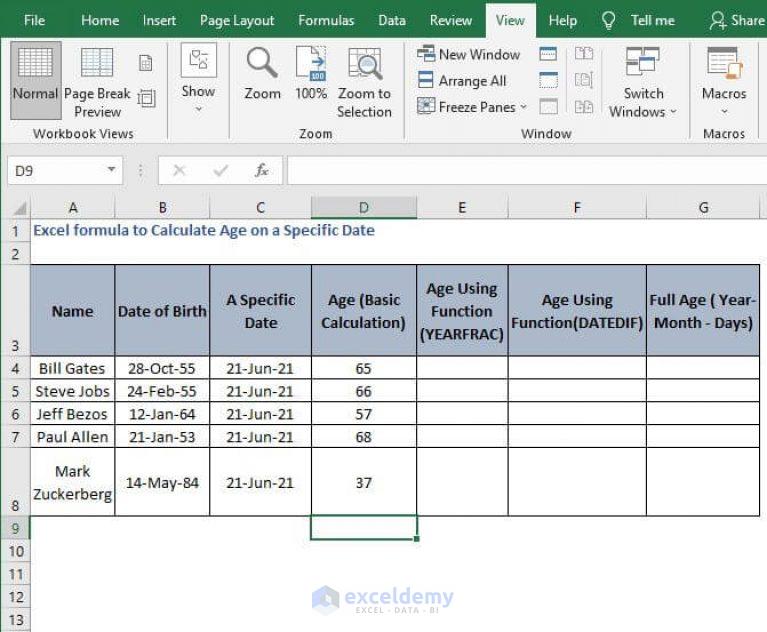Switch to Normal workbook view
Image resolution: width=767 pixels, height=632 pixels.
click(x=35, y=81)
